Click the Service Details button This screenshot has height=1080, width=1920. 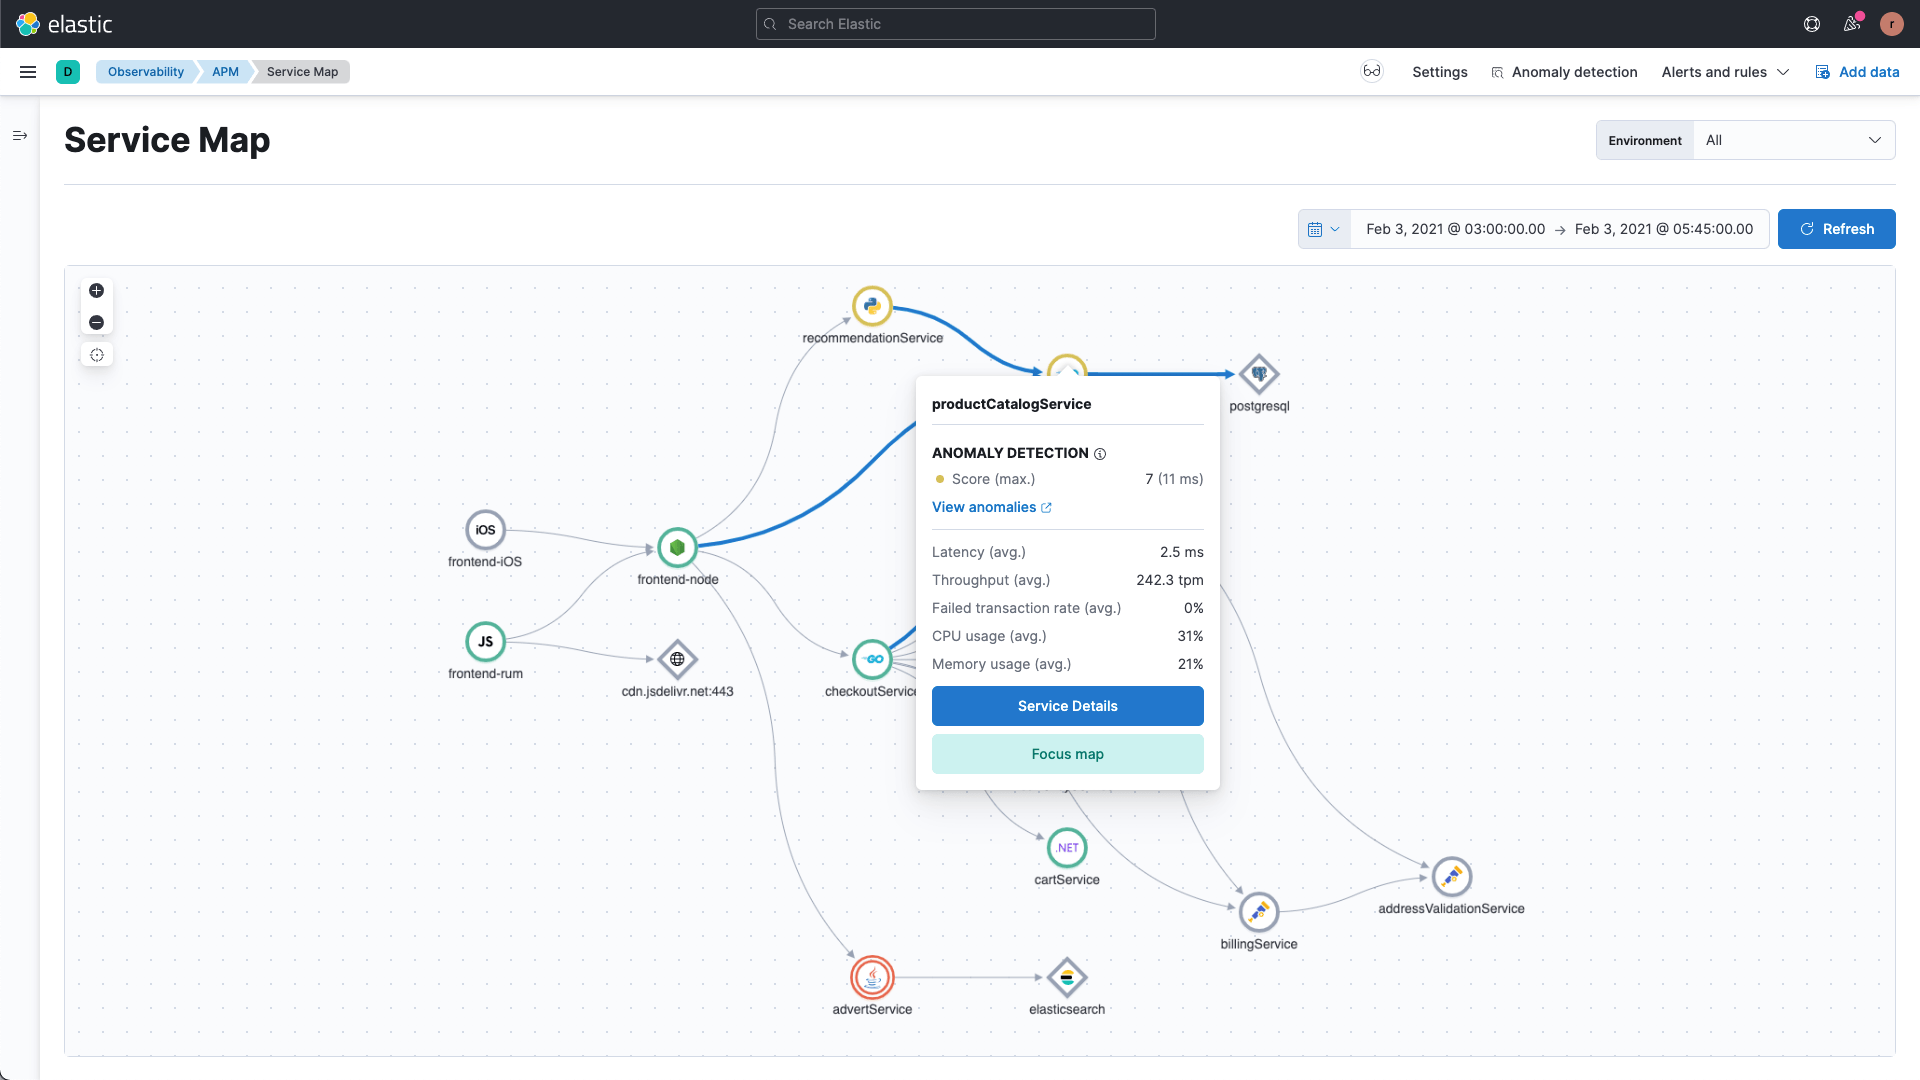pos(1068,705)
